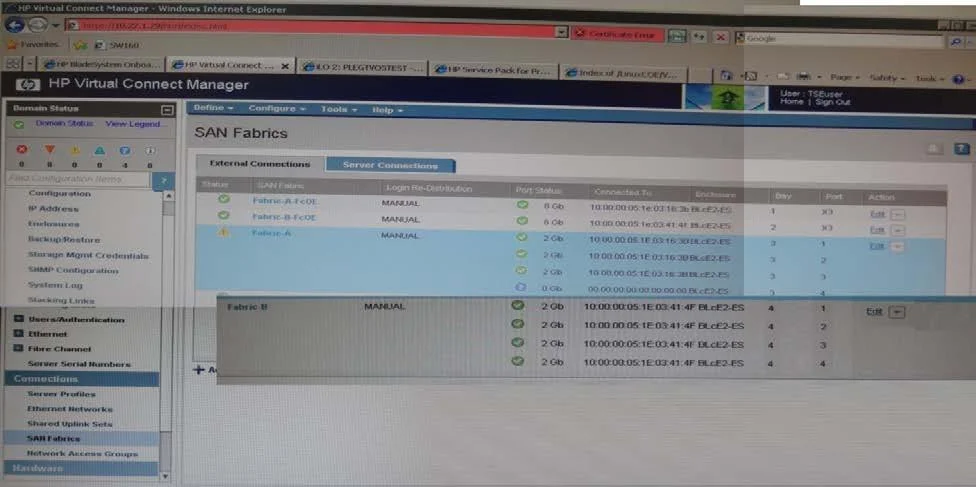Image resolution: width=976 pixels, height=487 pixels.
Task: Click the printer icon in IE command bar
Action: [x=804, y=77]
